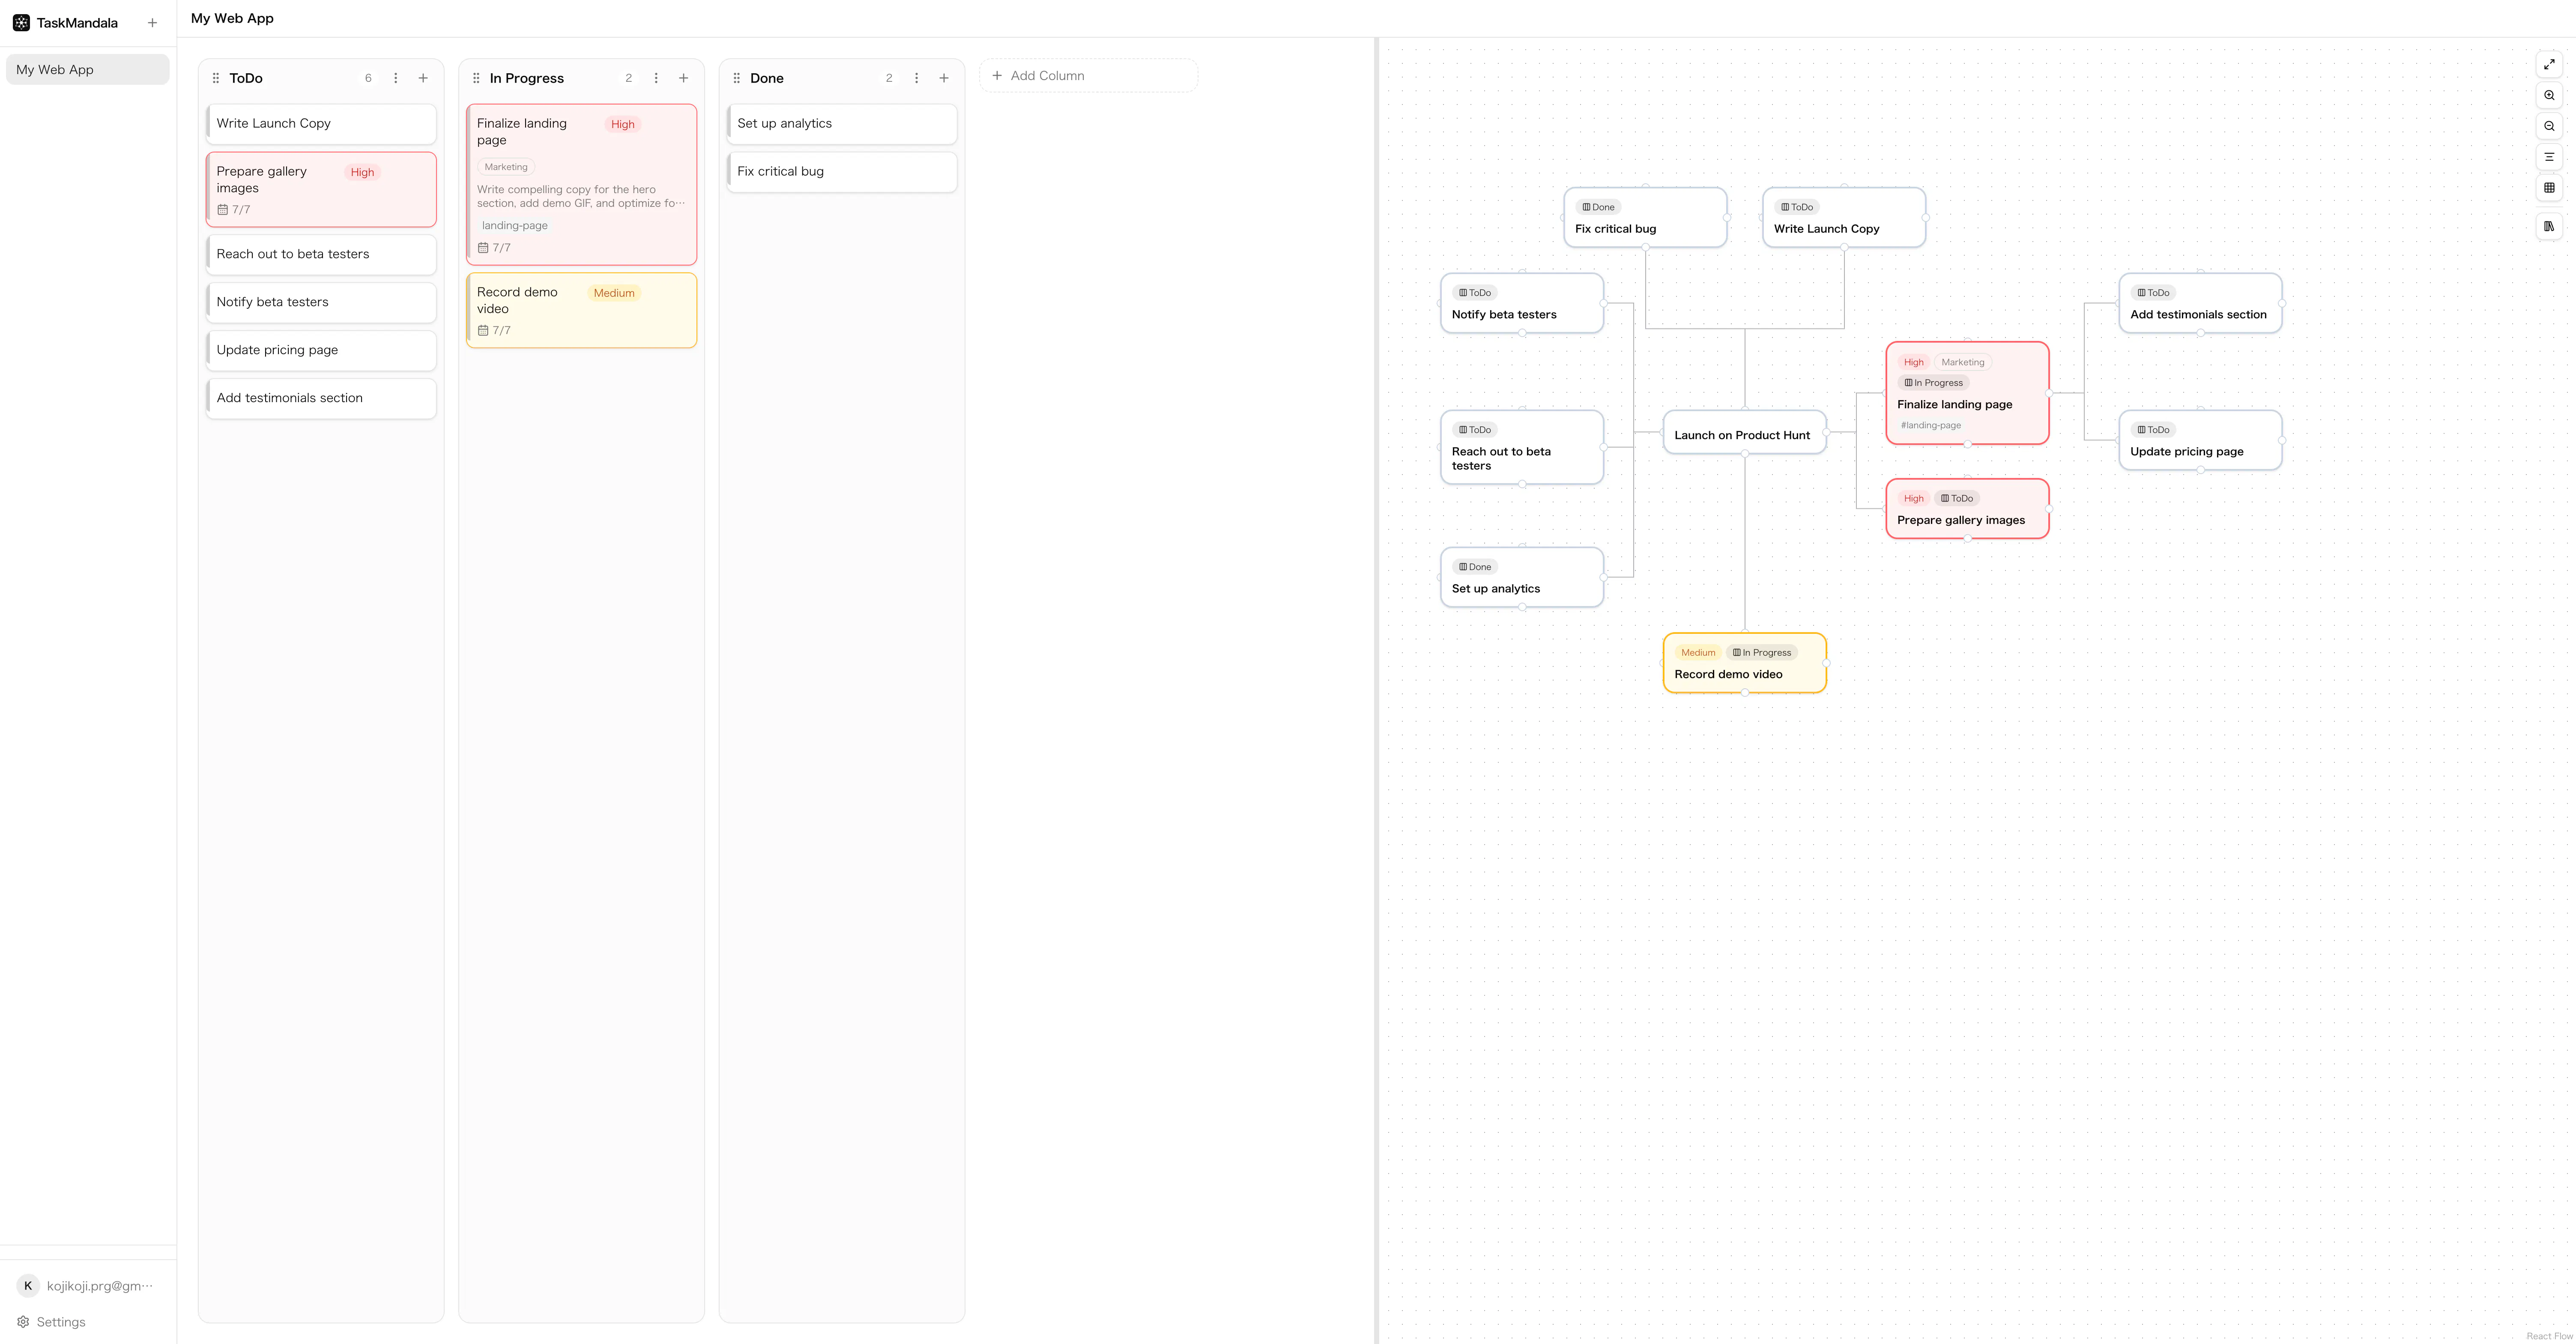The width and height of the screenshot is (2576, 1344).
Task: Click the center-align lines icon in canvas toolbar
Action: pyautogui.click(x=2549, y=157)
